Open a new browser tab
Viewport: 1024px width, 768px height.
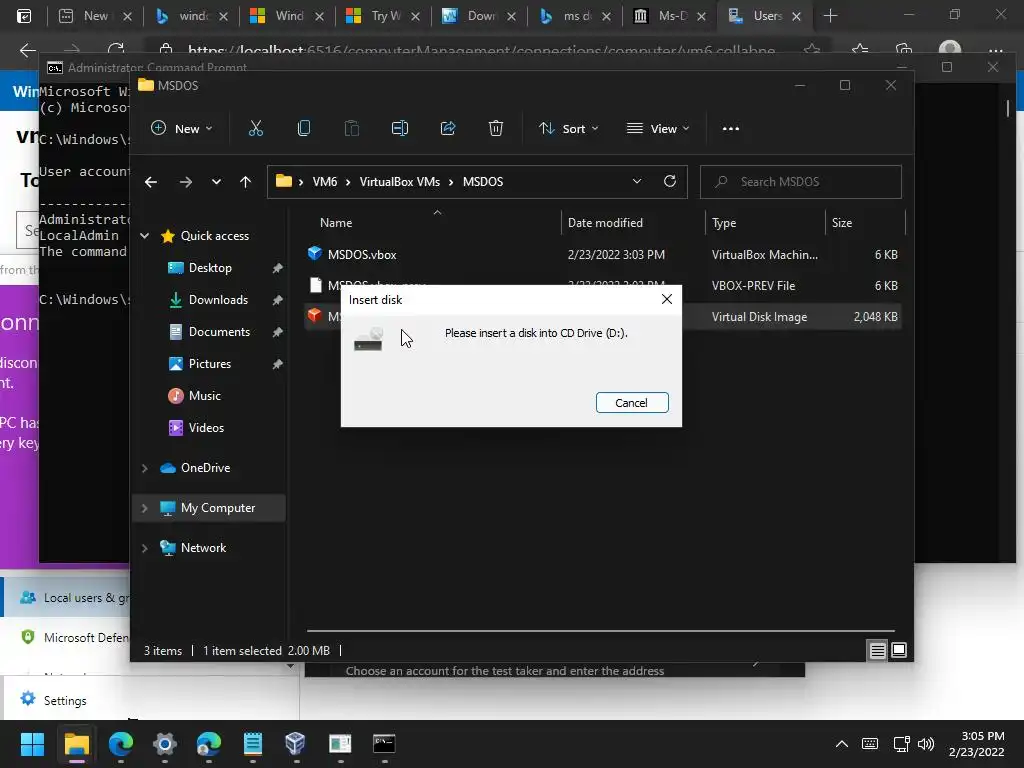pyautogui.click(x=830, y=16)
